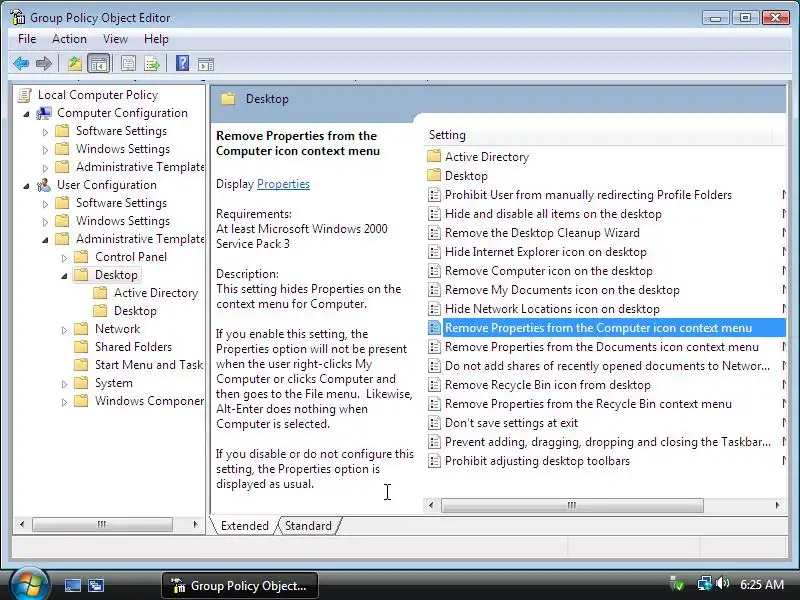Click the Shared Folders folder icon in tree
The height and width of the screenshot is (600, 800).
[x=81, y=347]
